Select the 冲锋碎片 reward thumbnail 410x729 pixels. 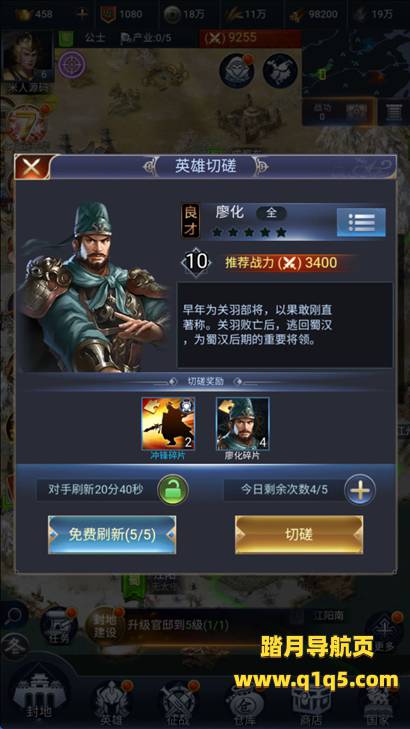coord(168,424)
